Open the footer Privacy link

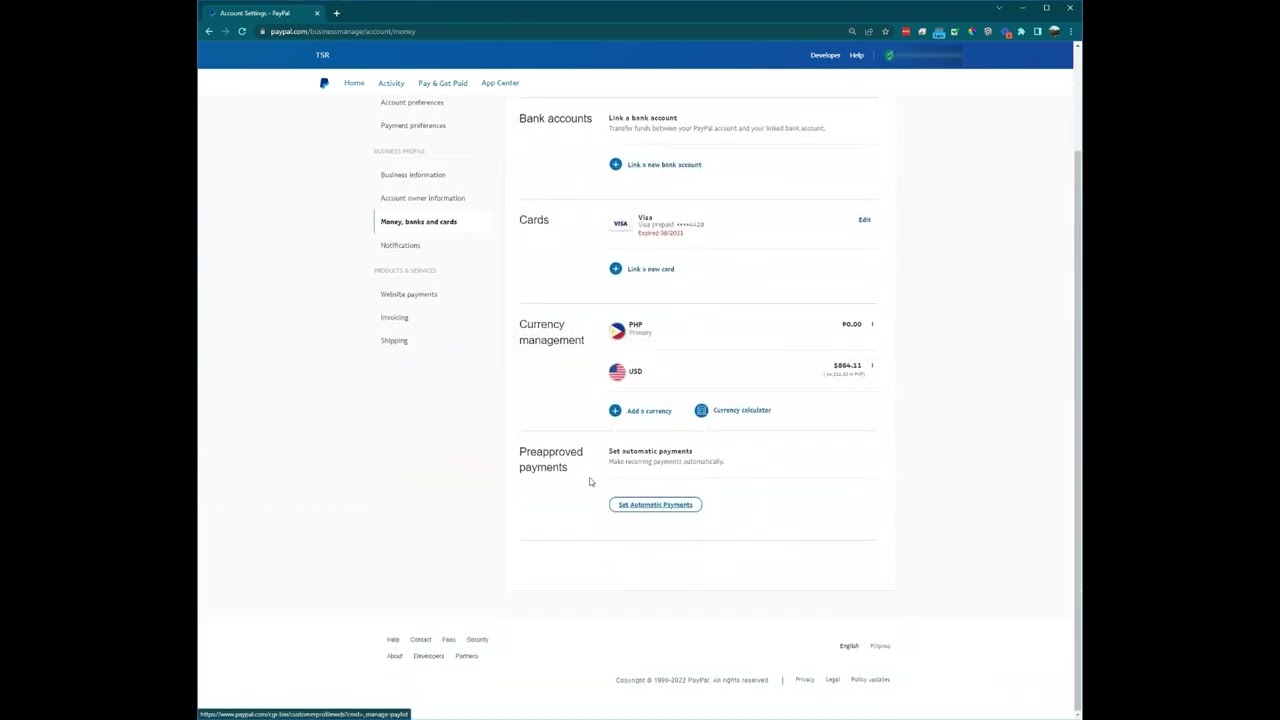tap(804, 679)
